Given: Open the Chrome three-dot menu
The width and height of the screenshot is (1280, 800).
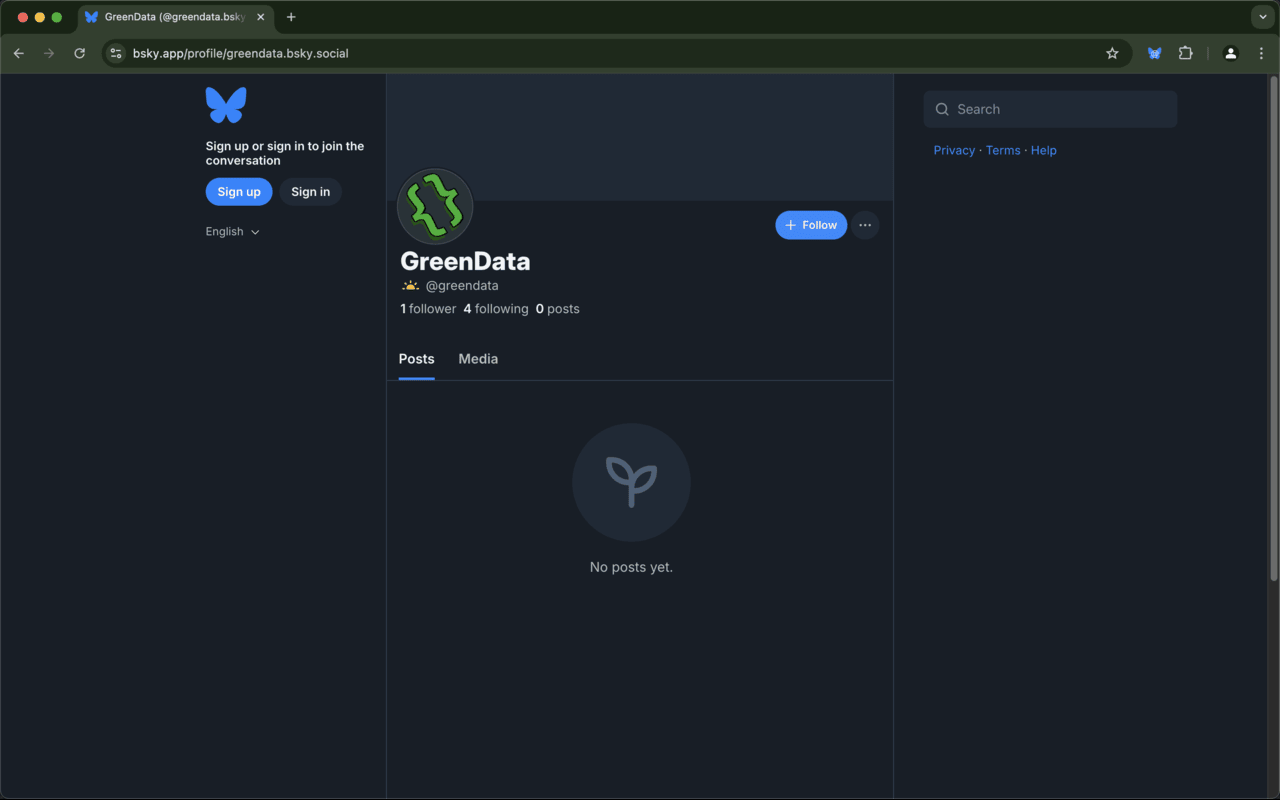Looking at the screenshot, I should coord(1261,53).
